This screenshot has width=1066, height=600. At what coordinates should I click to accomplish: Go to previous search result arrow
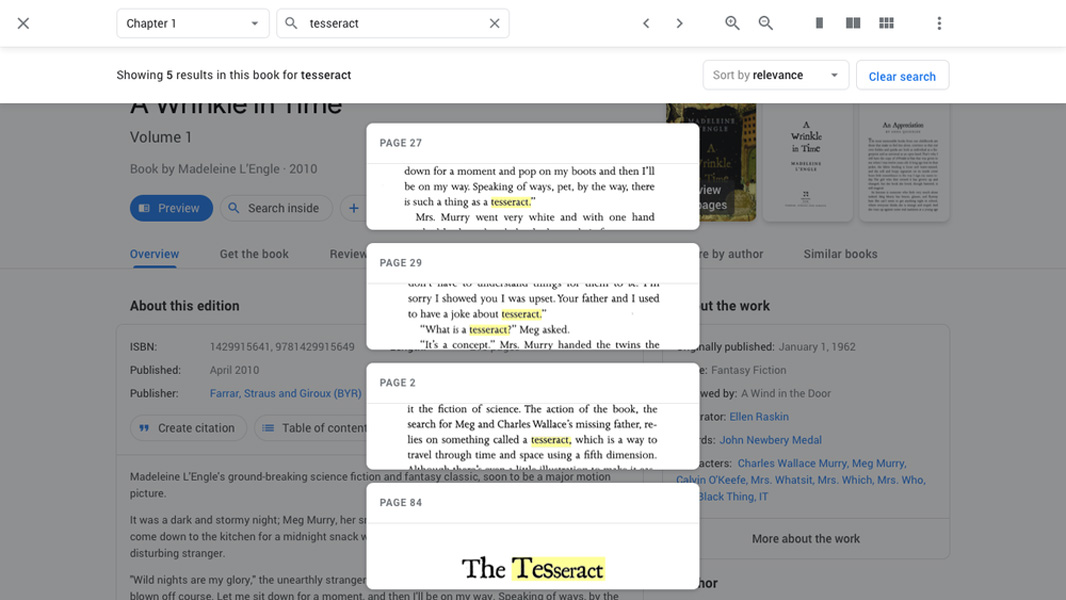646,23
